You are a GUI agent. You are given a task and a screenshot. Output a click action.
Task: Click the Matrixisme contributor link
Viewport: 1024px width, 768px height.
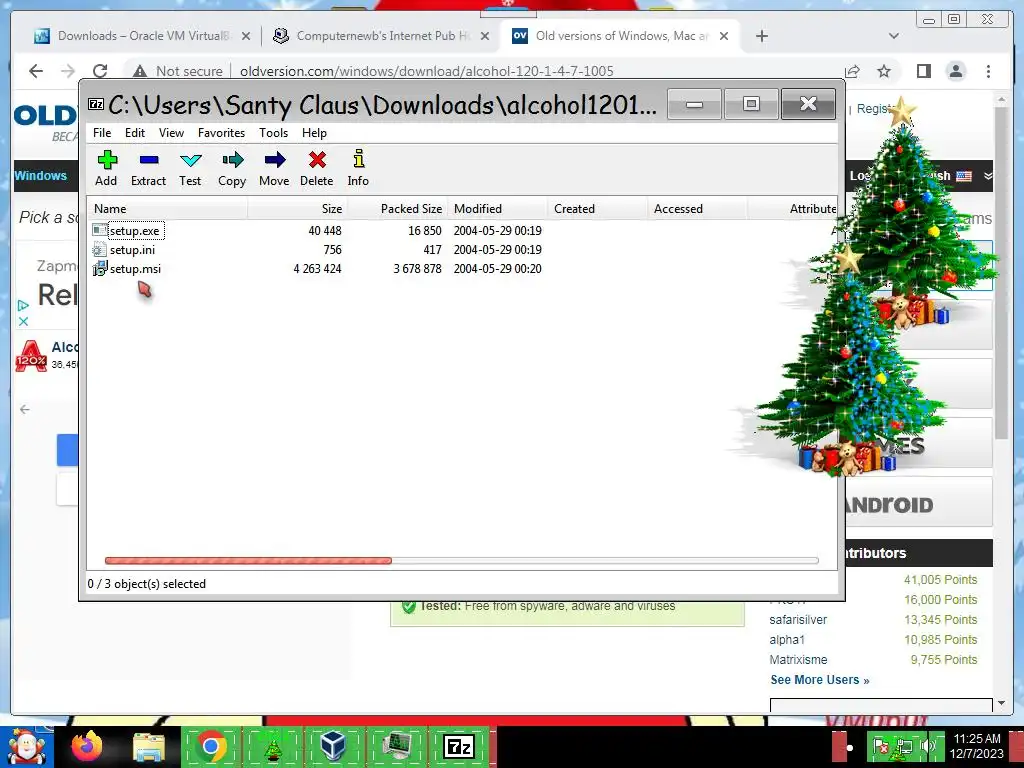click(x=798, y=660)
